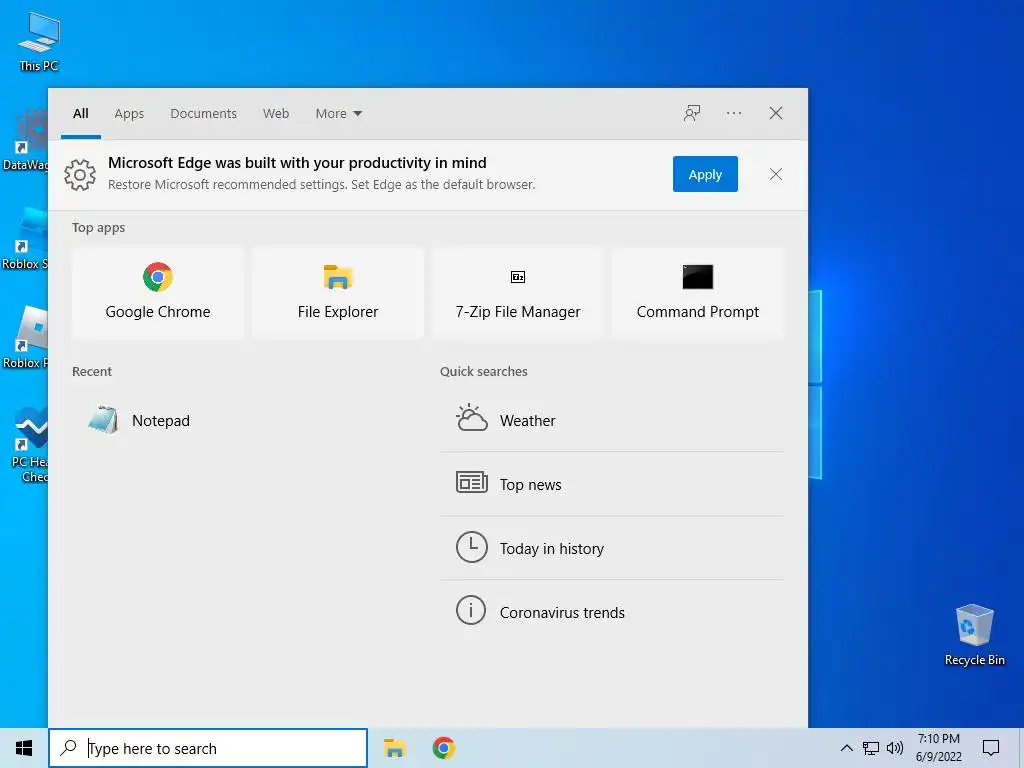Switch to the All tab

81,114
